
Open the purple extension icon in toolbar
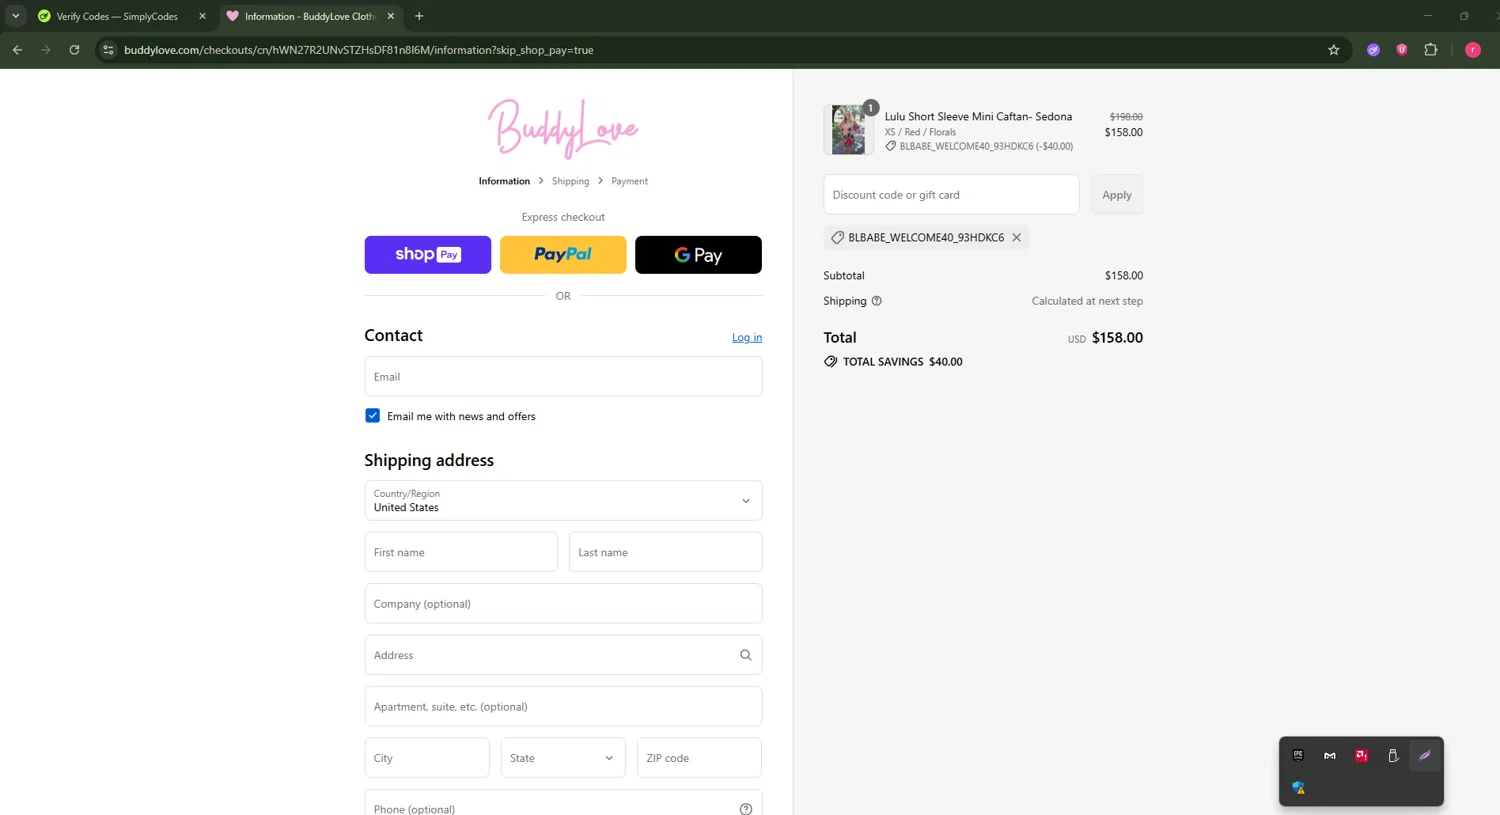1373,50
